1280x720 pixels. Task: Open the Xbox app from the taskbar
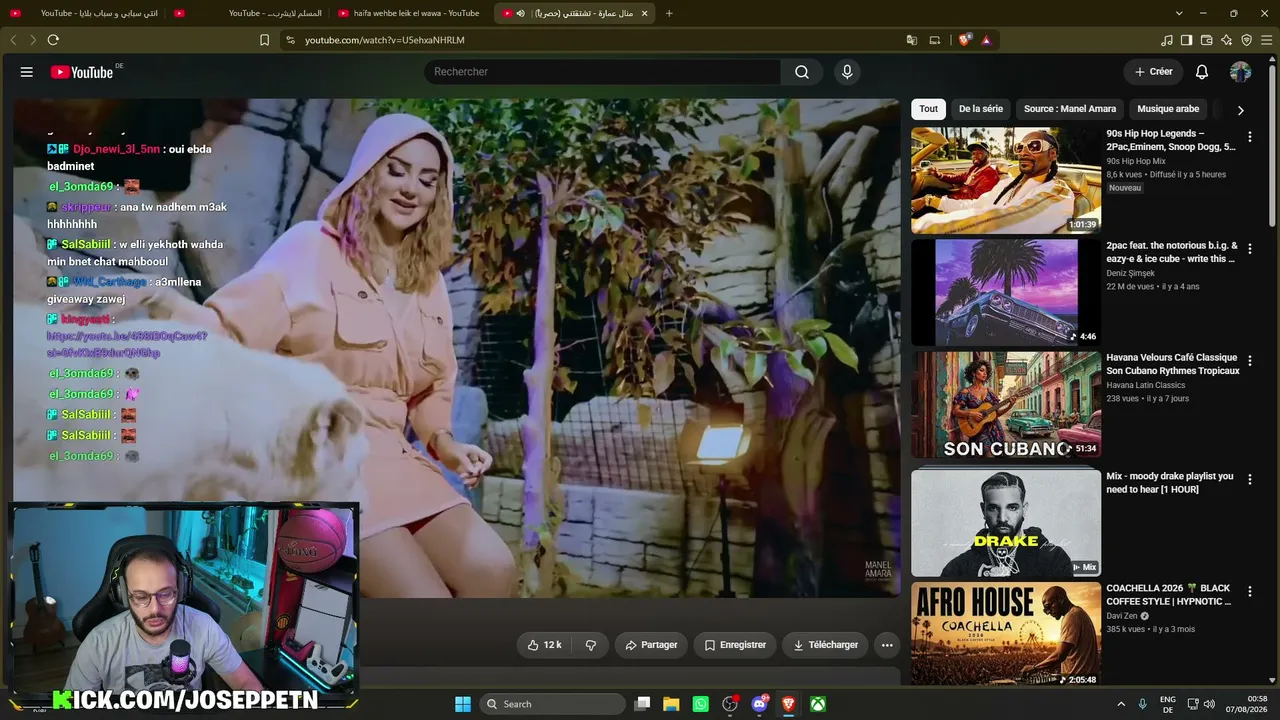(x=818, y=704)
